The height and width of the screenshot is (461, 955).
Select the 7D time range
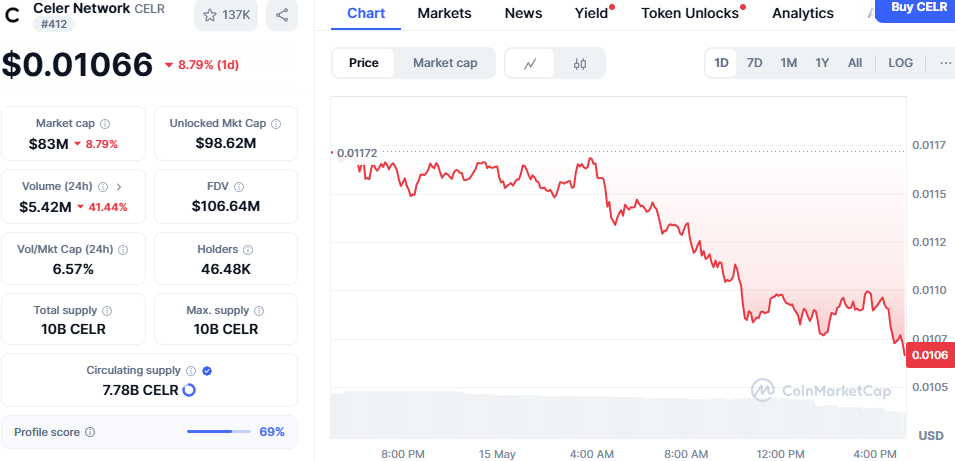[x=755, y=63]
